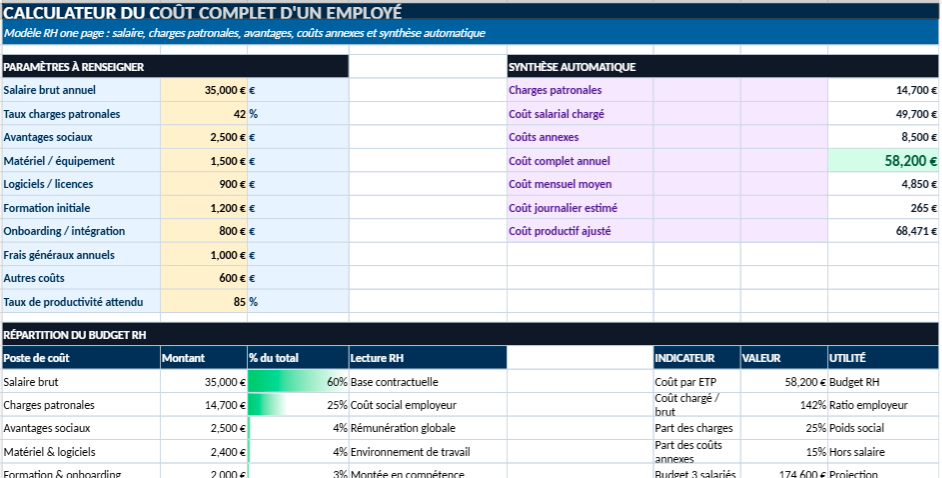
Task: Click the 'Coût productif ajusté' label
Action: click(559, 231)
